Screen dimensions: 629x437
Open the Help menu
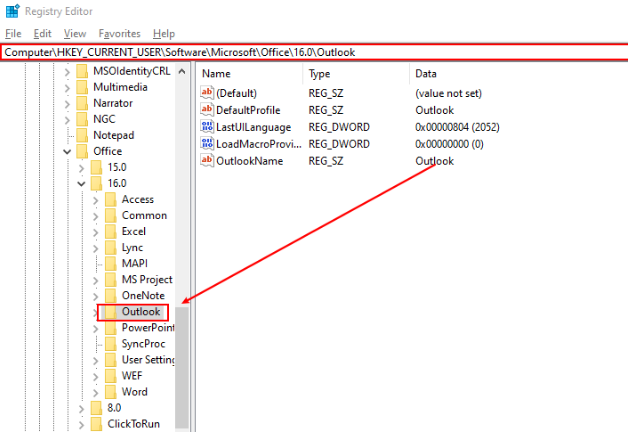tap(164, 34)
